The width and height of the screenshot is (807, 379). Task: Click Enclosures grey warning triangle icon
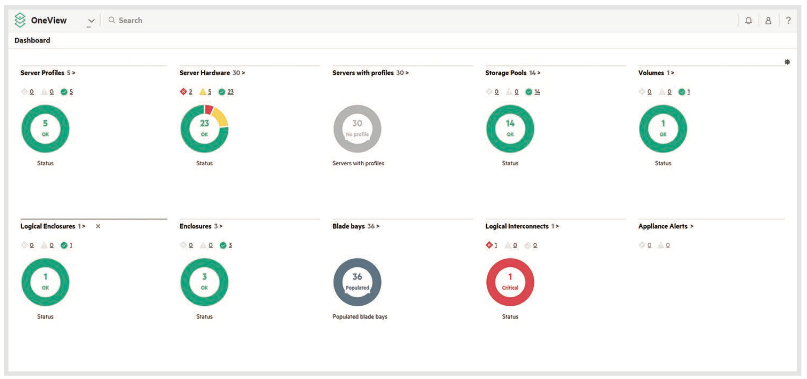203,245
